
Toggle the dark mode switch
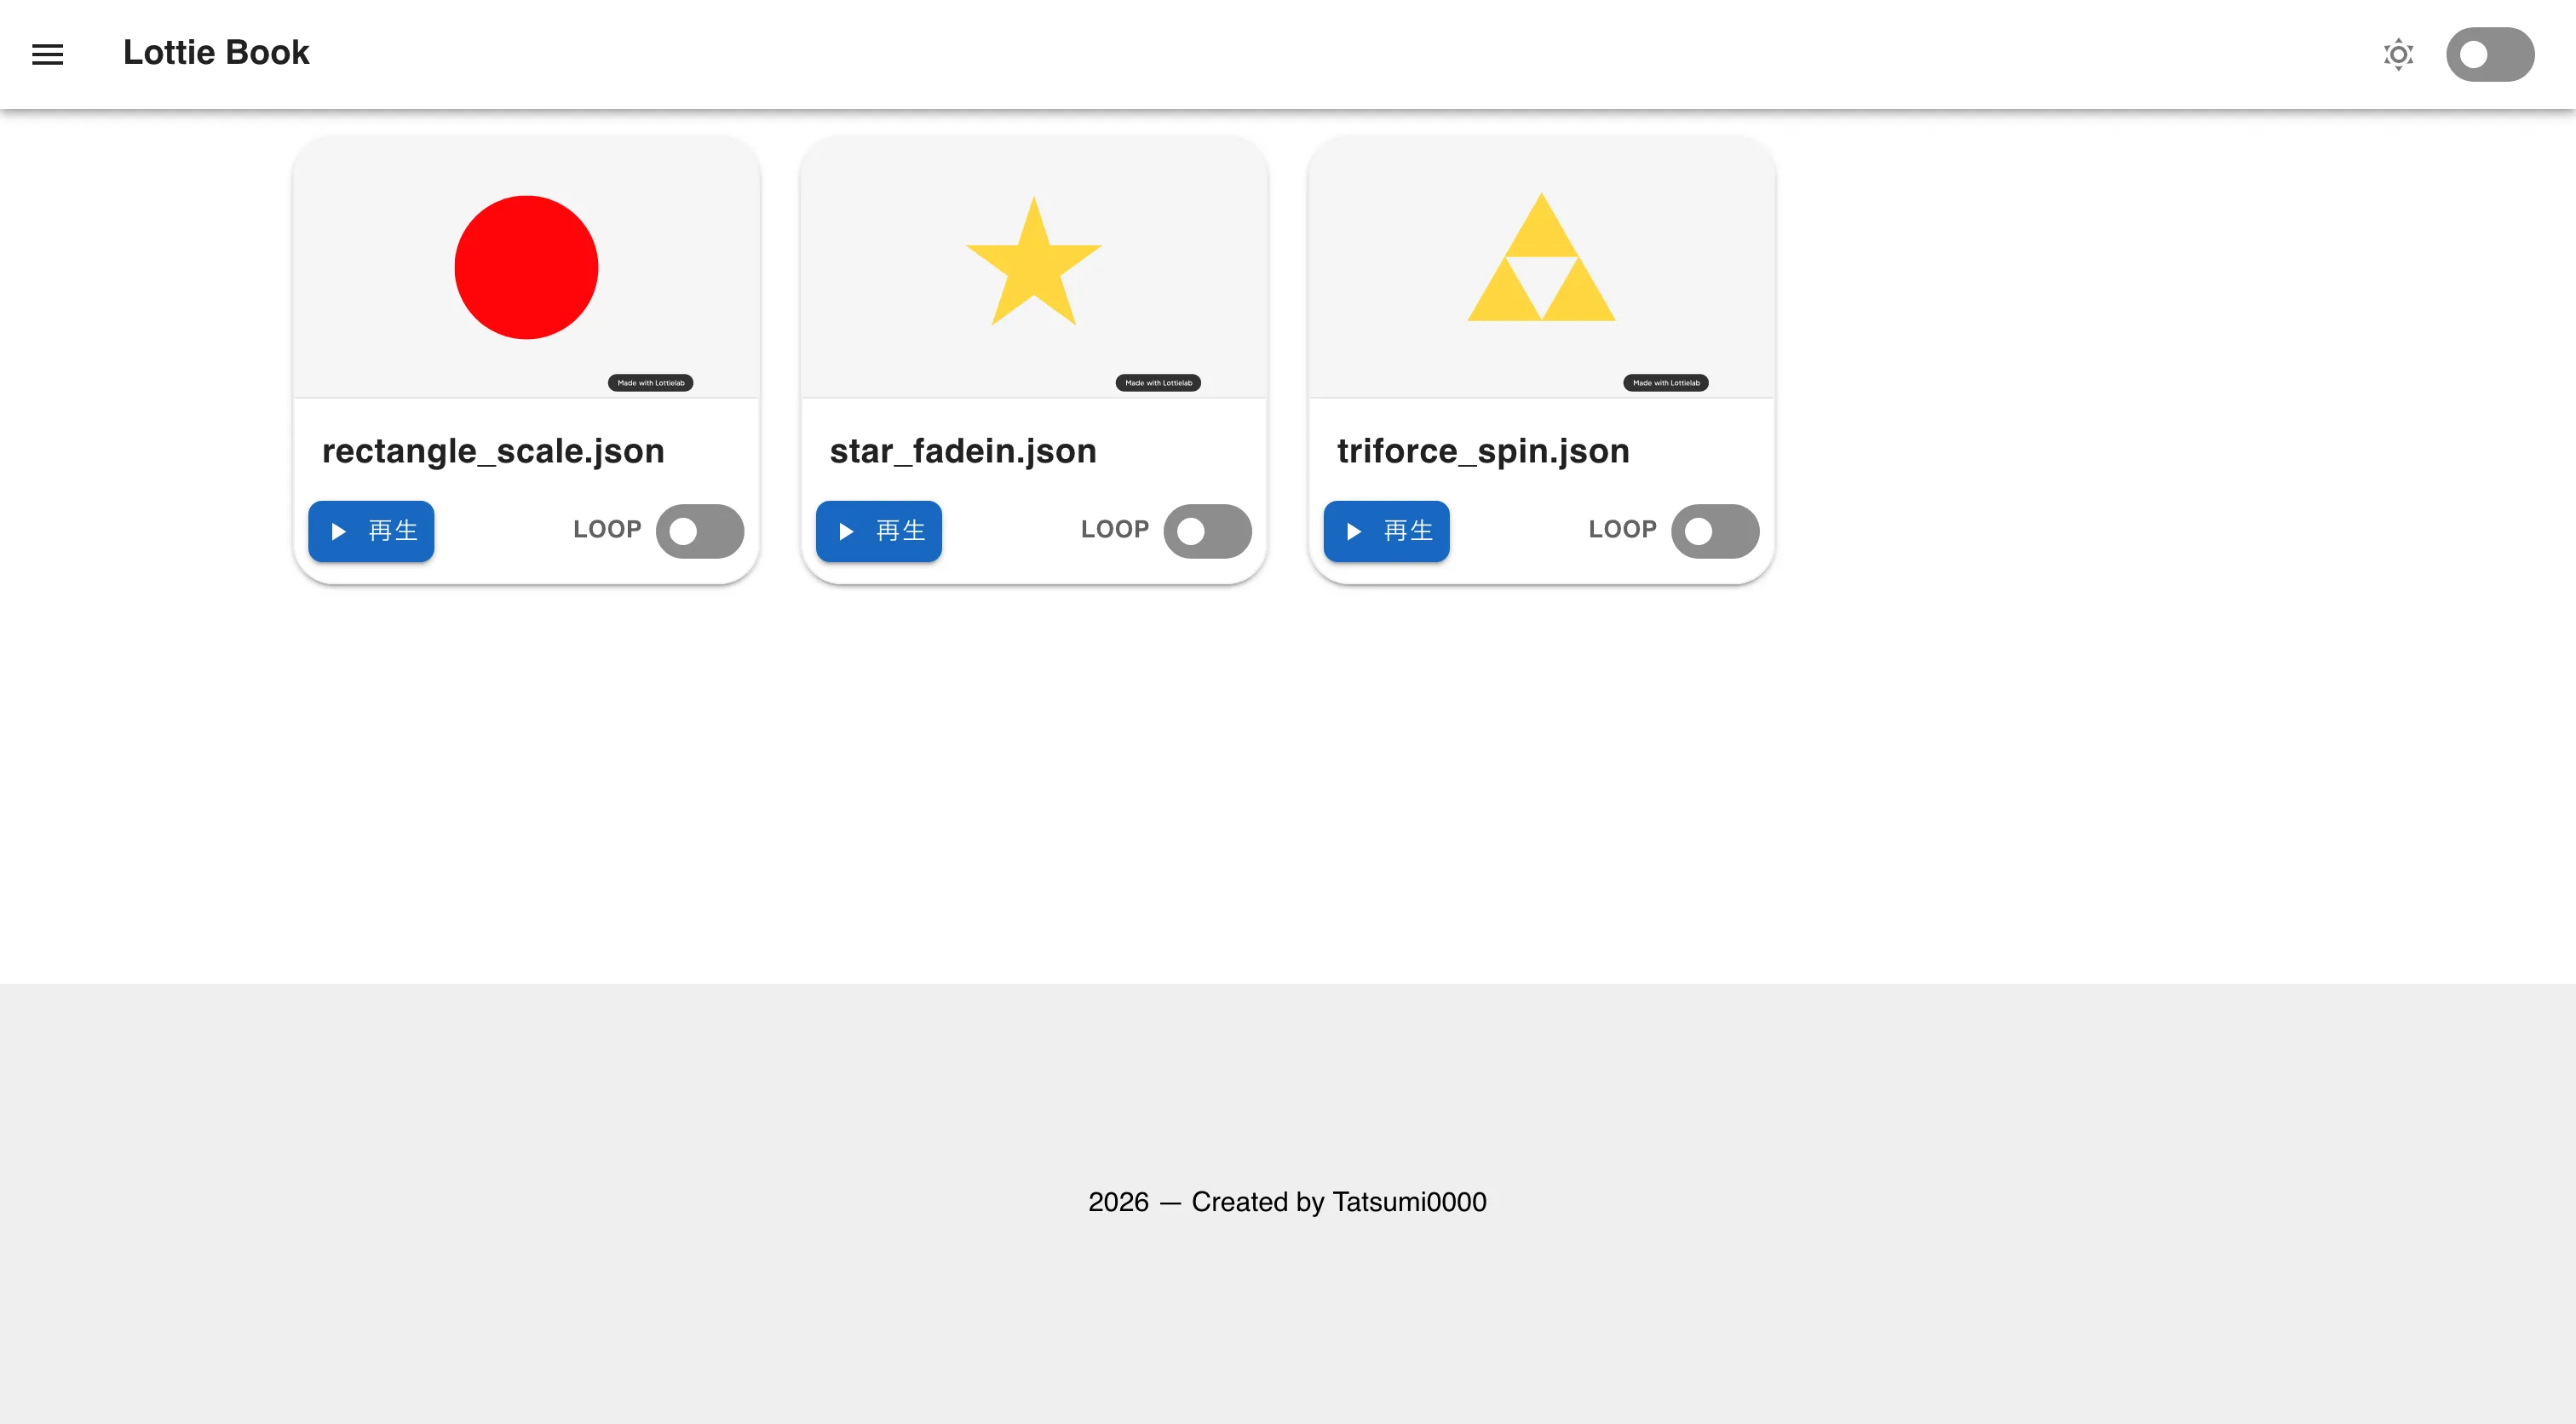(2489, 54)
